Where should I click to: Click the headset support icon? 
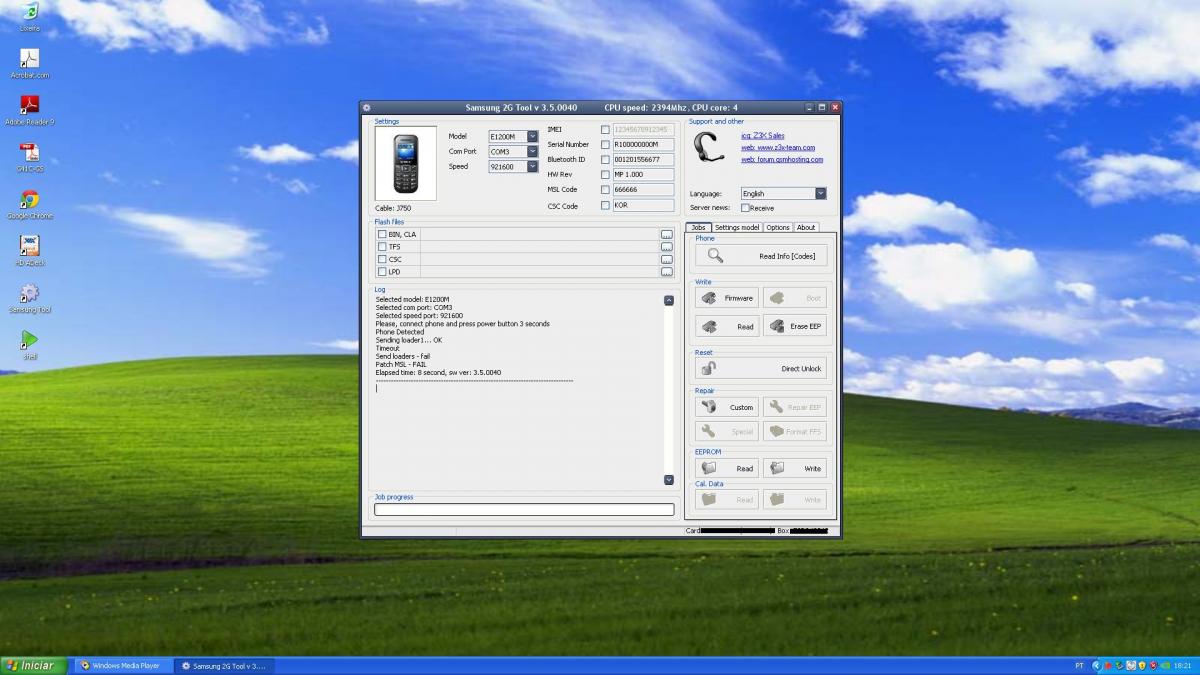[x=708, y=147]
